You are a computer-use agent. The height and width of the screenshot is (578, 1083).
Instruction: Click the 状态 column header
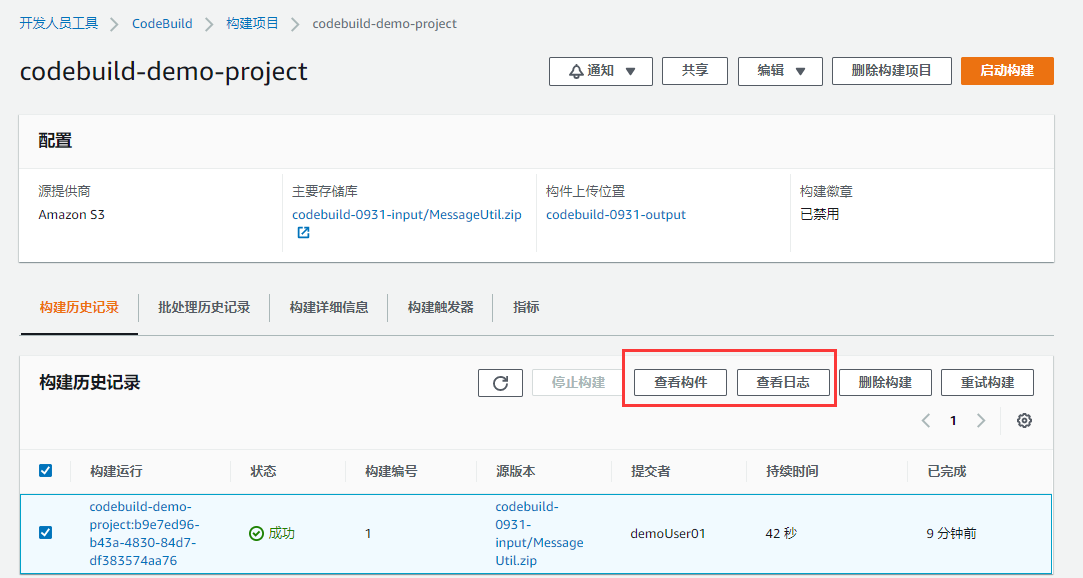pos(263,471)
